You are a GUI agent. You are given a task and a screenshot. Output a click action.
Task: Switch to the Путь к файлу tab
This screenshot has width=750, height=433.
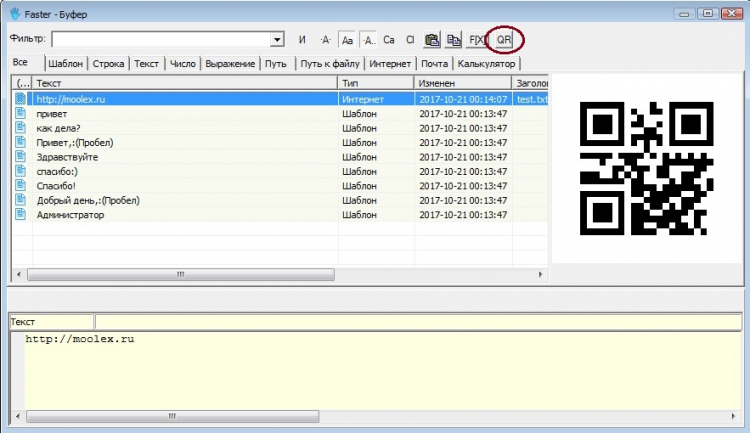330,64
